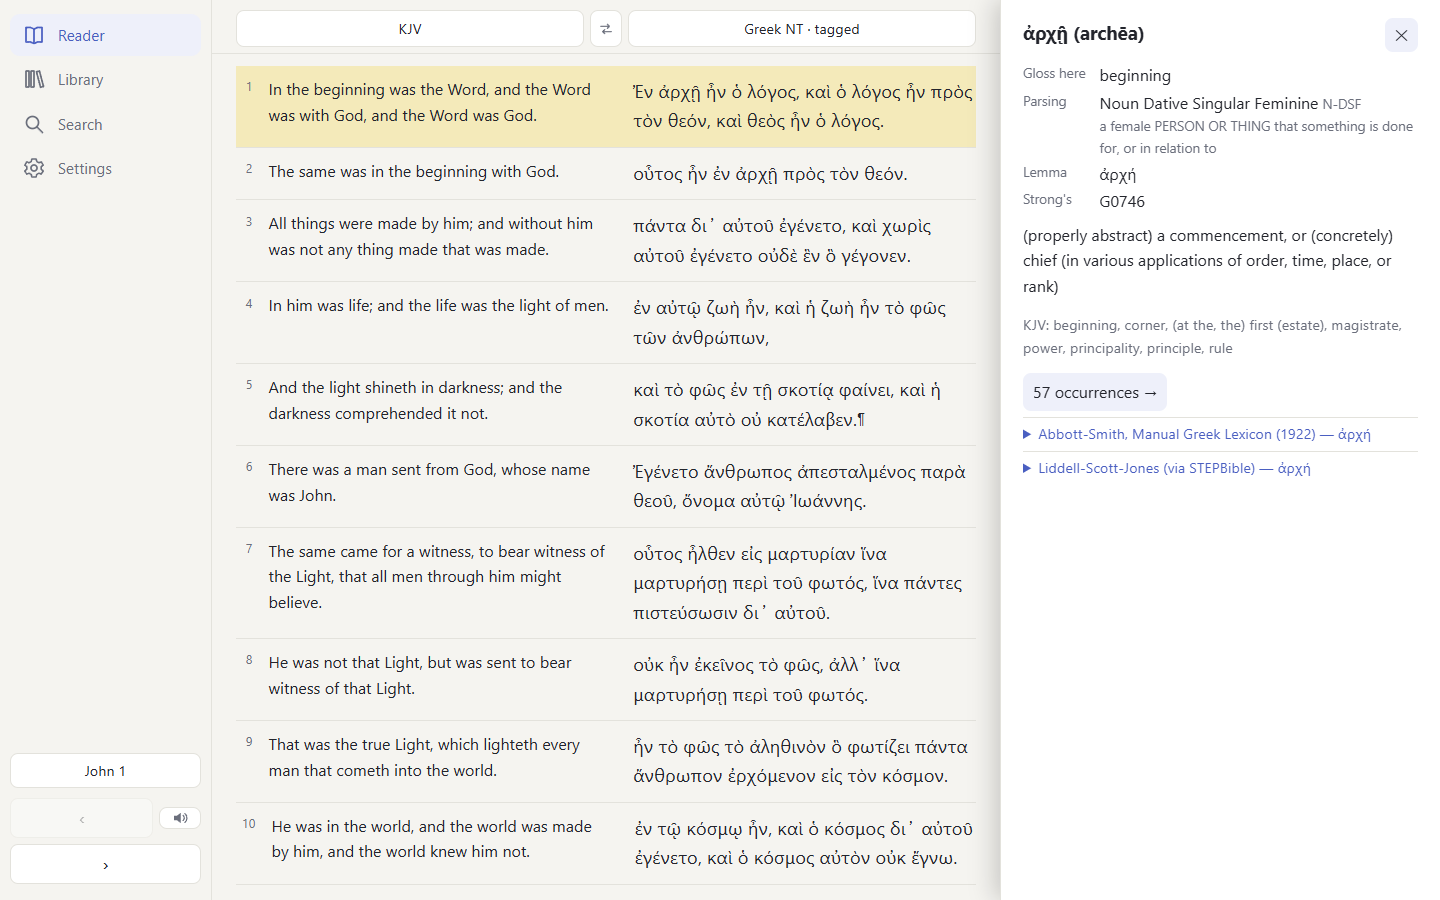Viewport: 1440px width, 900px height.
Task: Click the Greek word οὗτος in verse 2
Action: tap(658, 174)
